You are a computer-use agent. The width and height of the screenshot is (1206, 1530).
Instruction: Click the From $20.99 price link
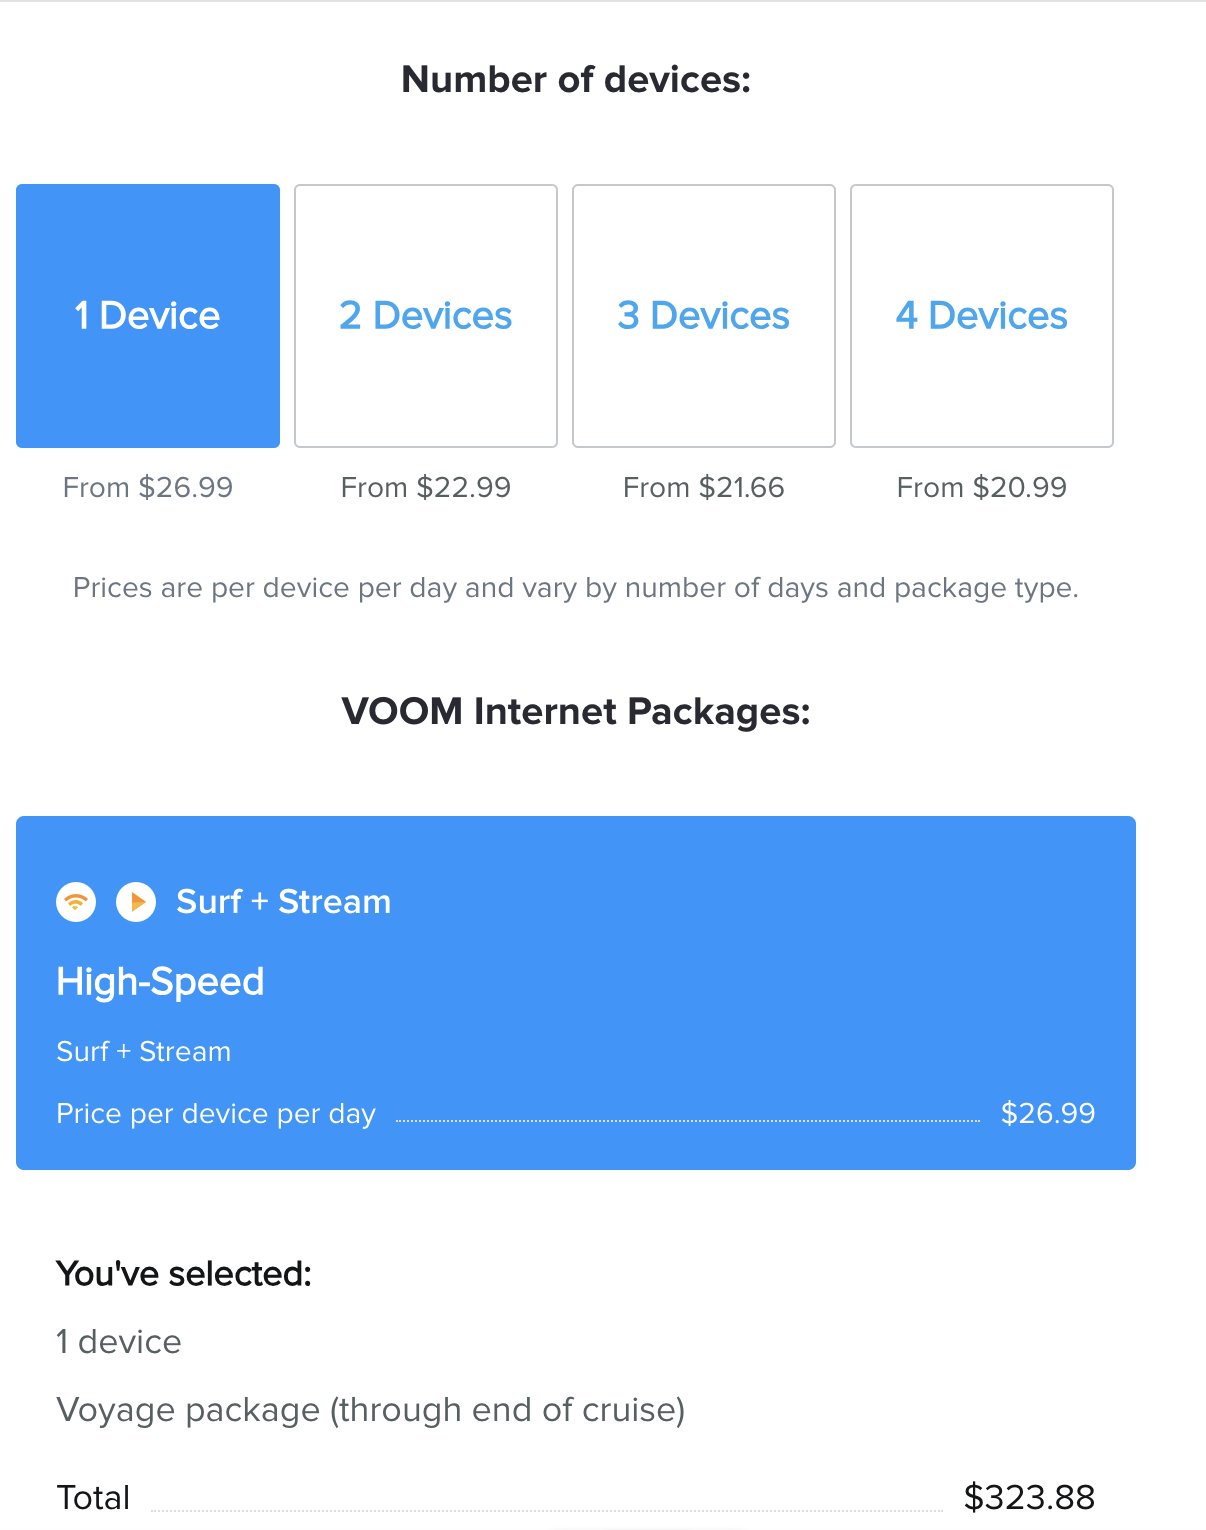(x=982, y=487)
